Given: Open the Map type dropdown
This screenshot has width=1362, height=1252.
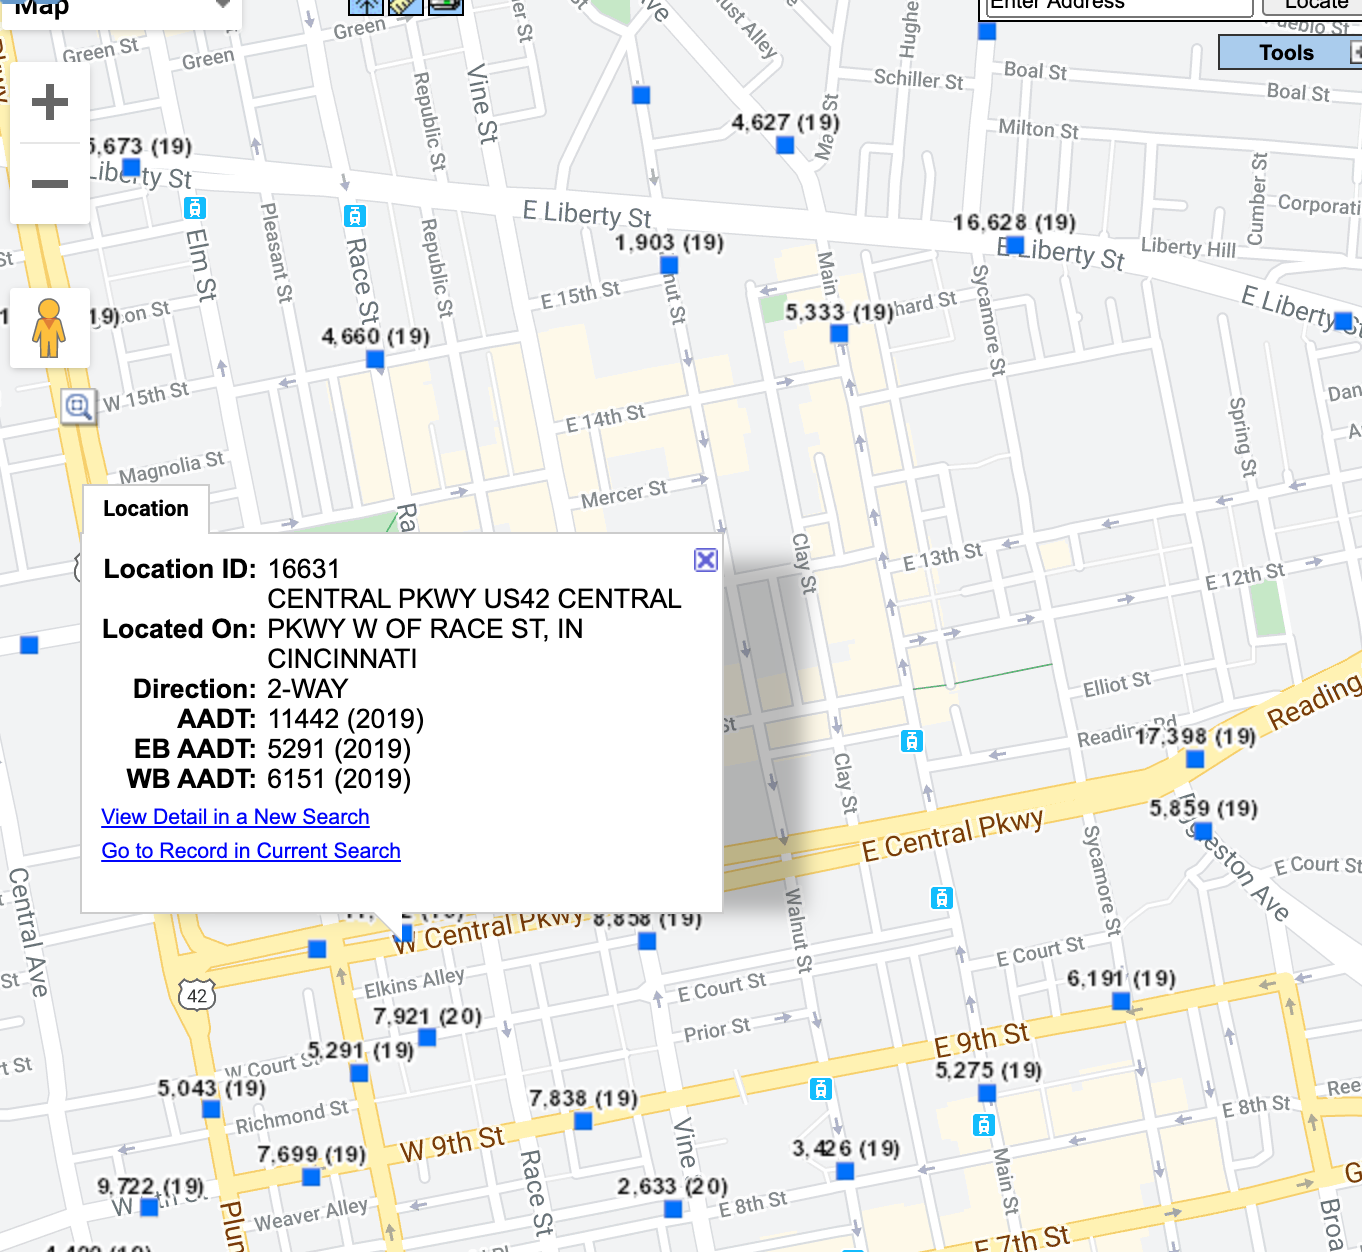Looking at the screenshot, I should [120, 8].
